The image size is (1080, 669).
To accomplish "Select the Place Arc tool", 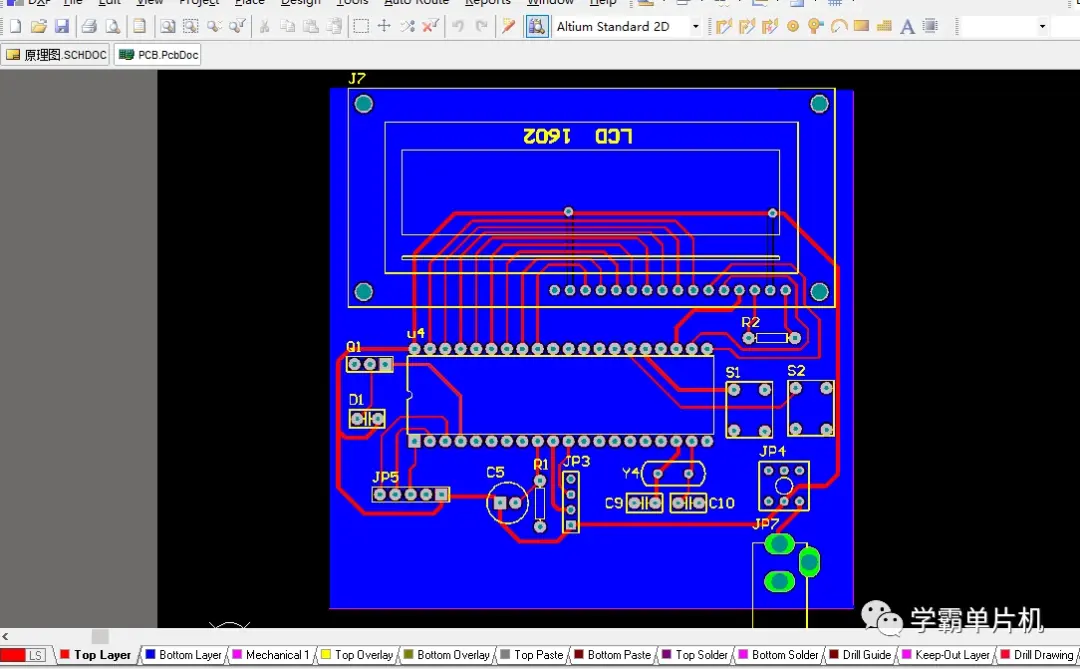I will pos(839,27).
